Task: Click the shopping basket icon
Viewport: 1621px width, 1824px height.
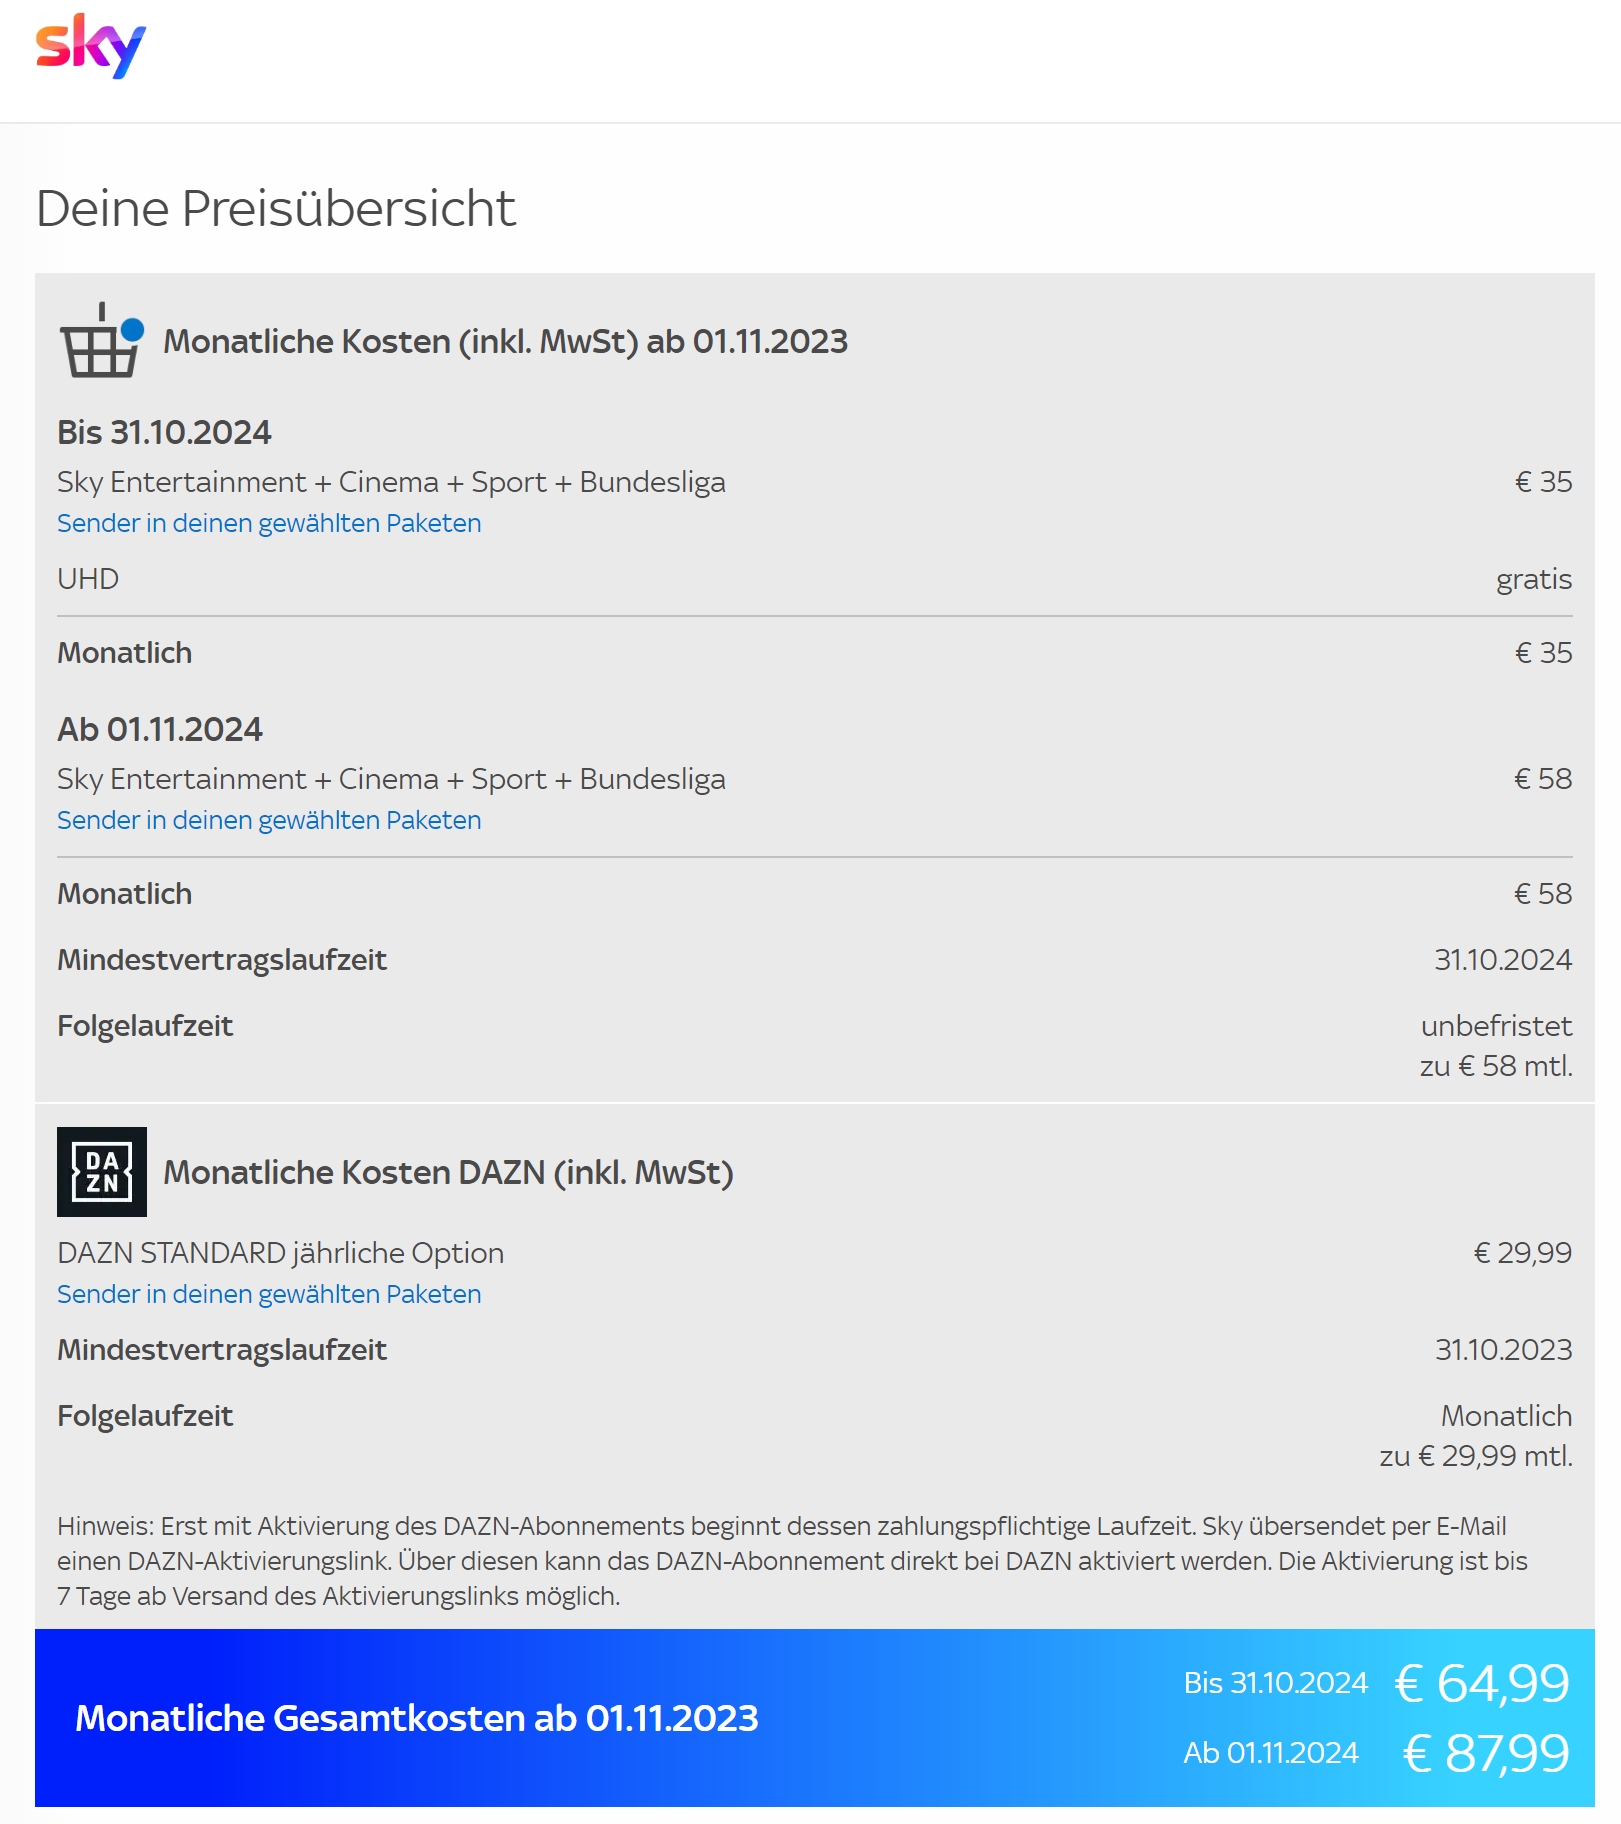Action: click(101, 341)
